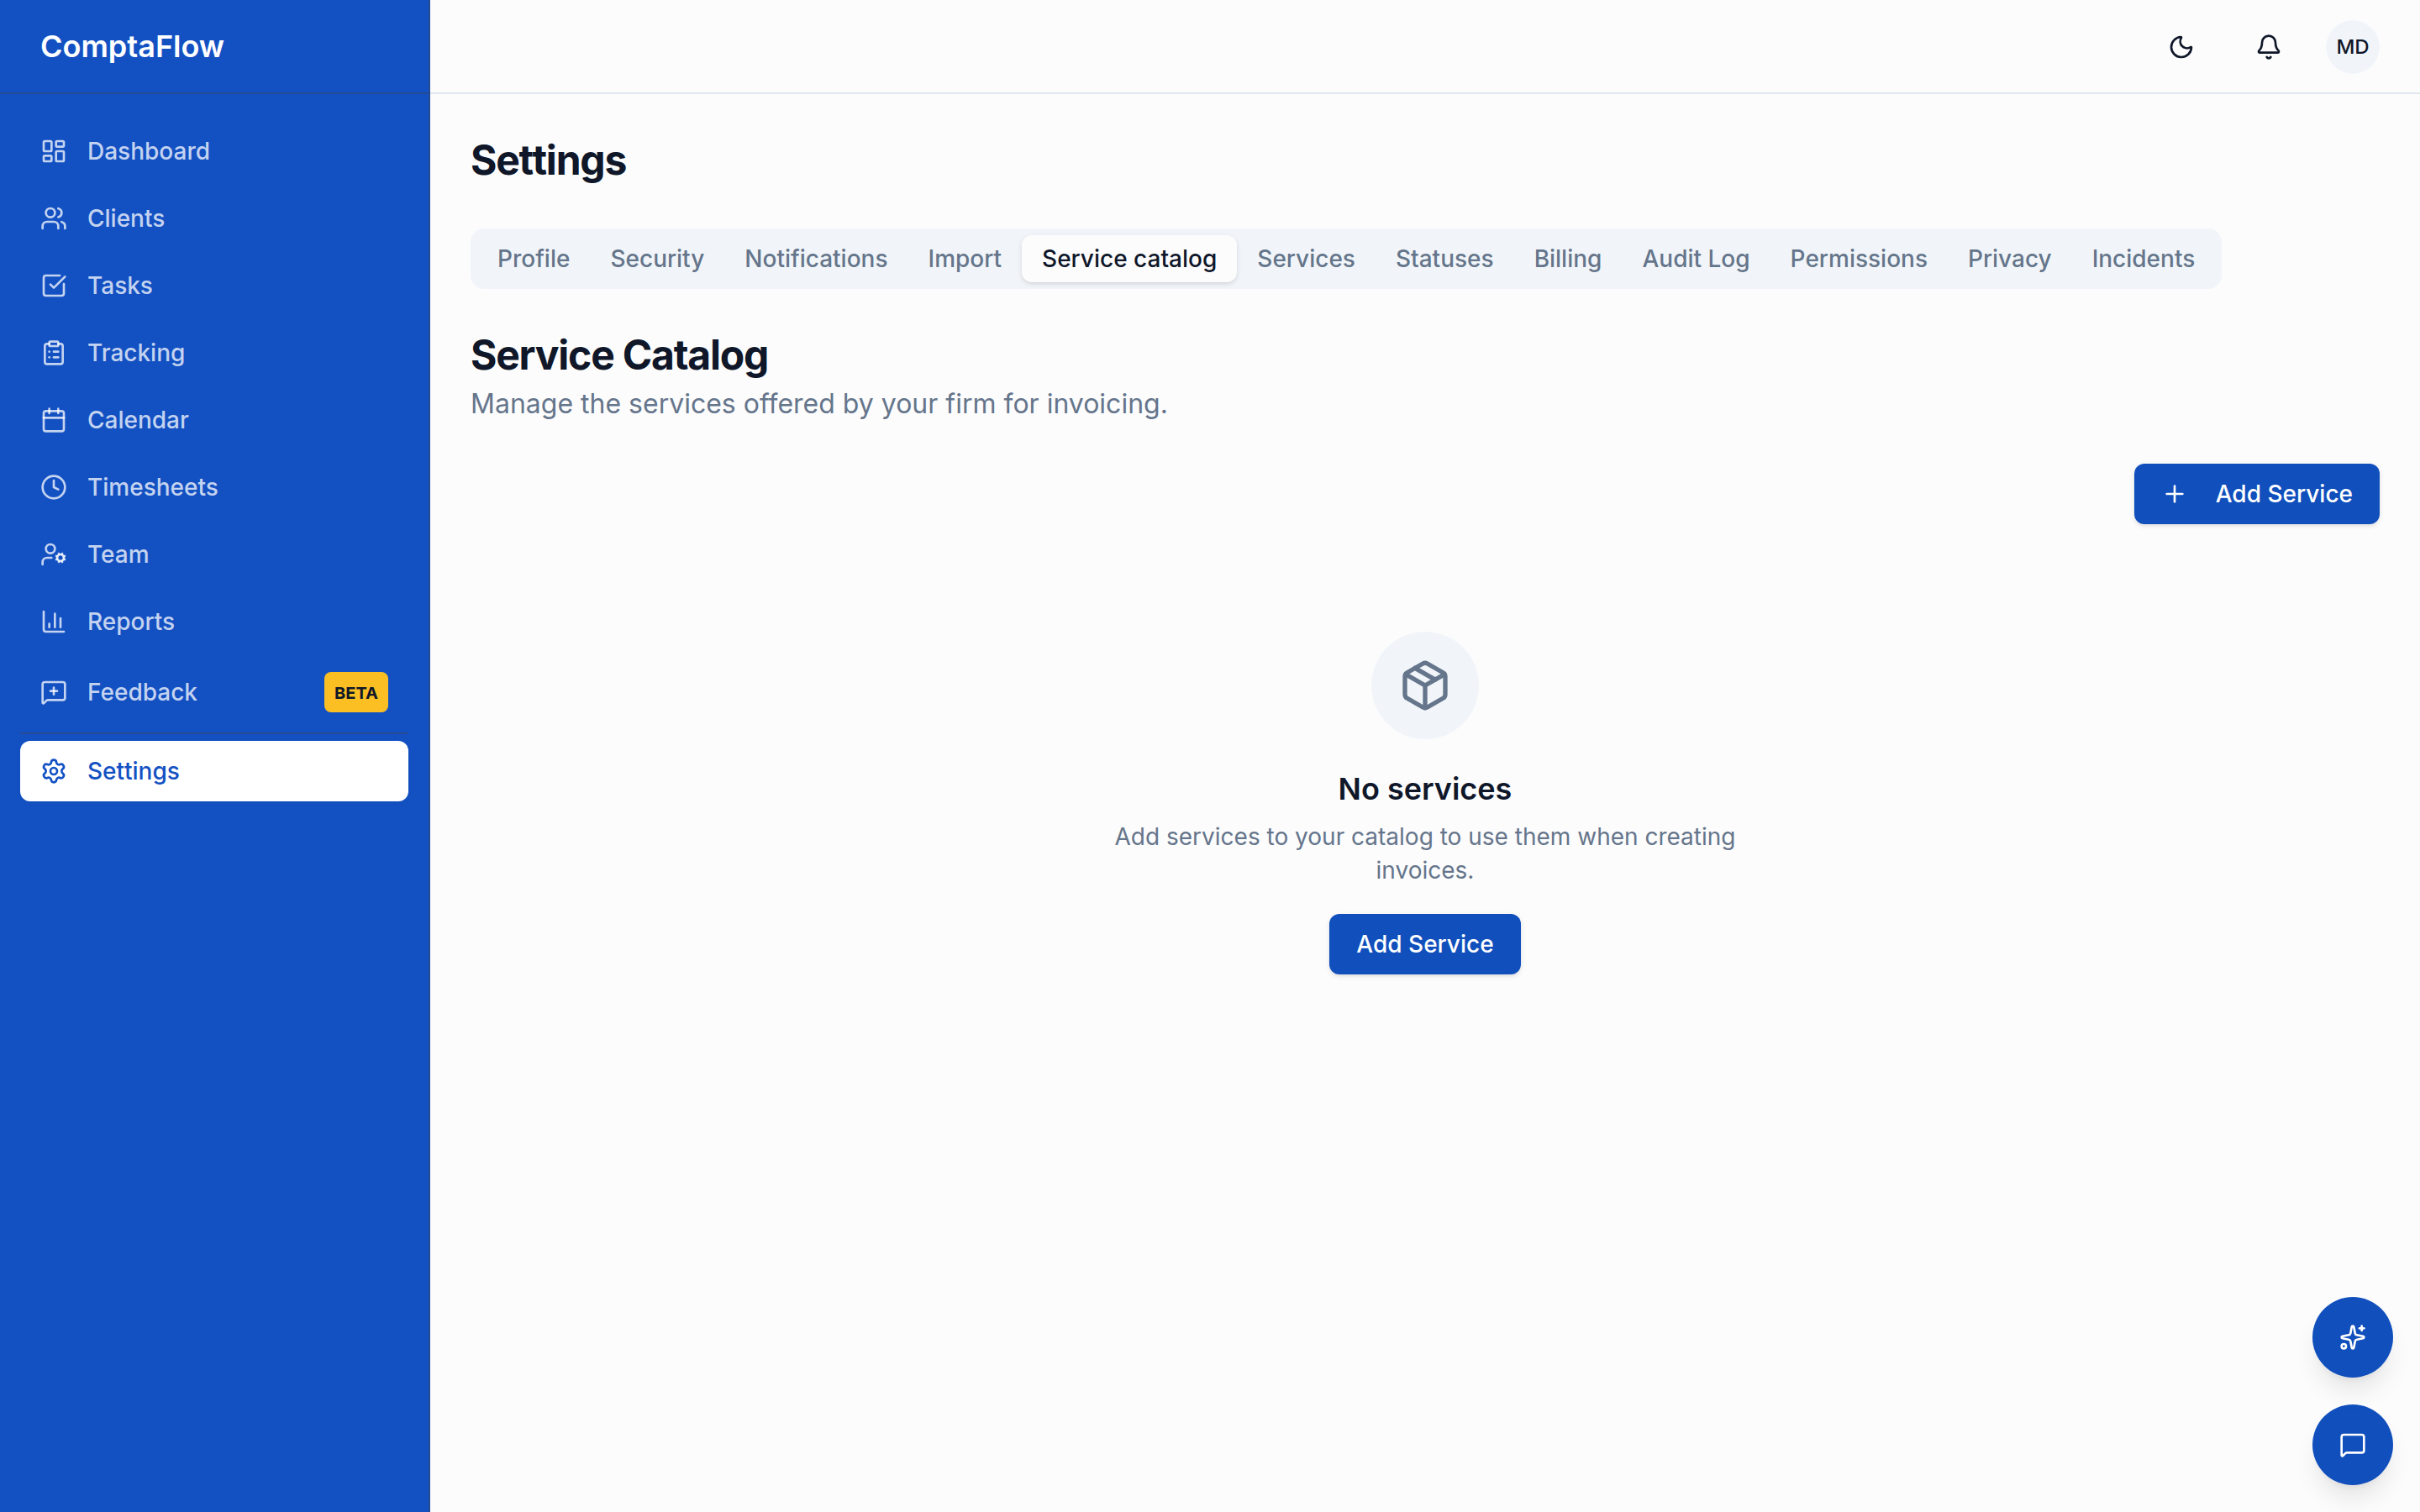Viewport: 2420px width, 1512px height.
Task: Switch to the Privacy tab
Action: coord(2009,259)
